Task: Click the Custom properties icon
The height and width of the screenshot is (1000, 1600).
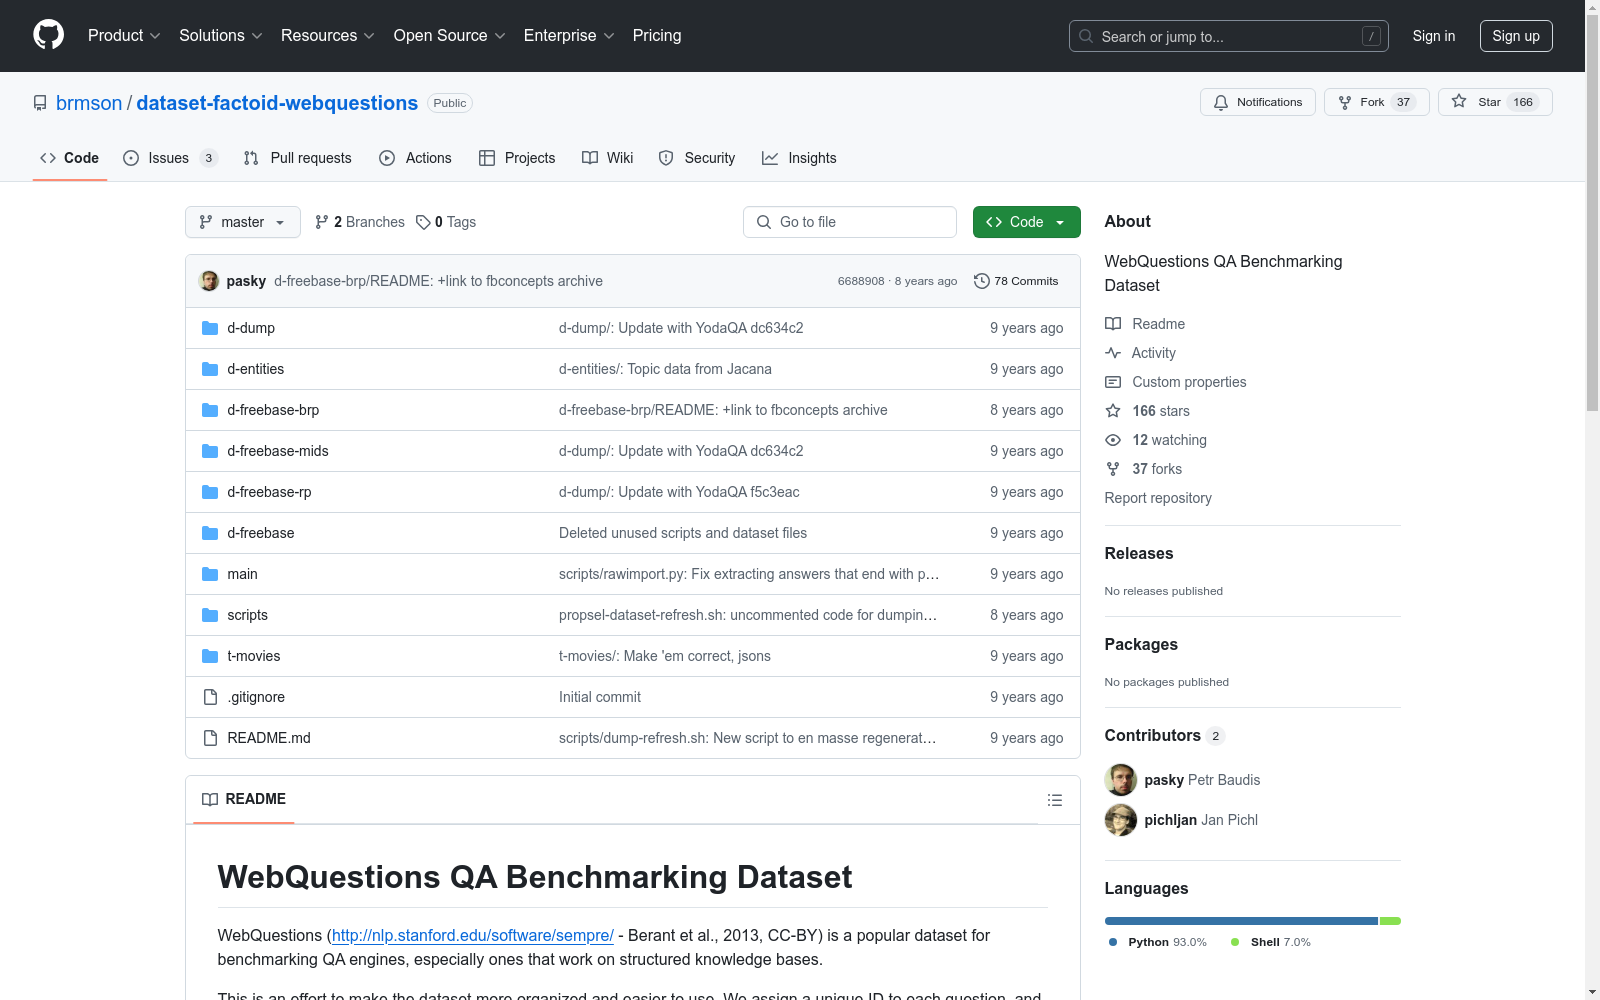Action: coord(1113,382)
